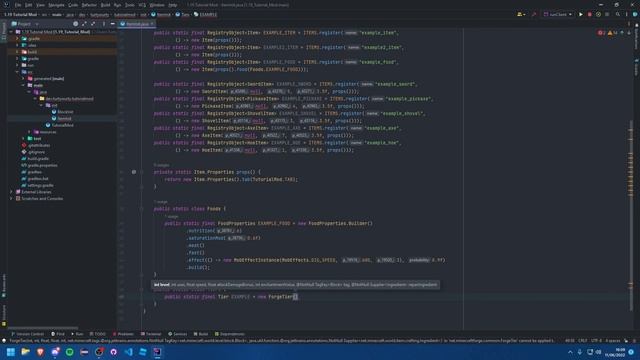Click the debug/coverage circular icon near run
Image resolution: width=640 pixels, height=360 pixels.
coord(598,14)
